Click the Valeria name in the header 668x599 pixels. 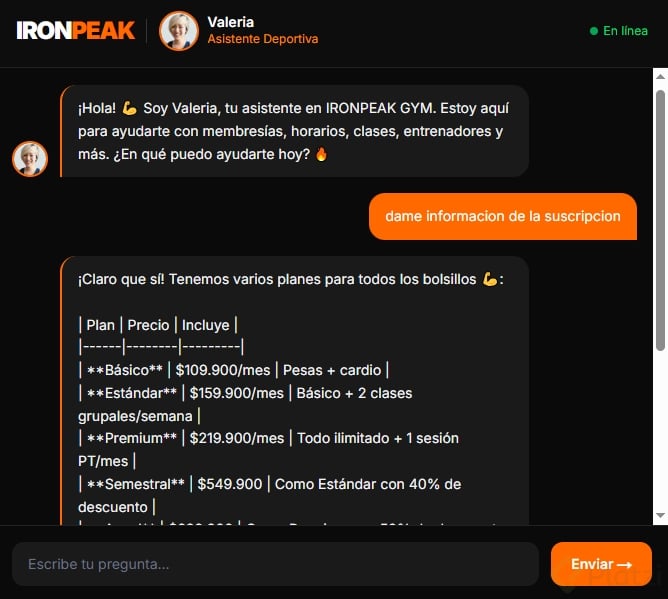[x=230, y=22]
